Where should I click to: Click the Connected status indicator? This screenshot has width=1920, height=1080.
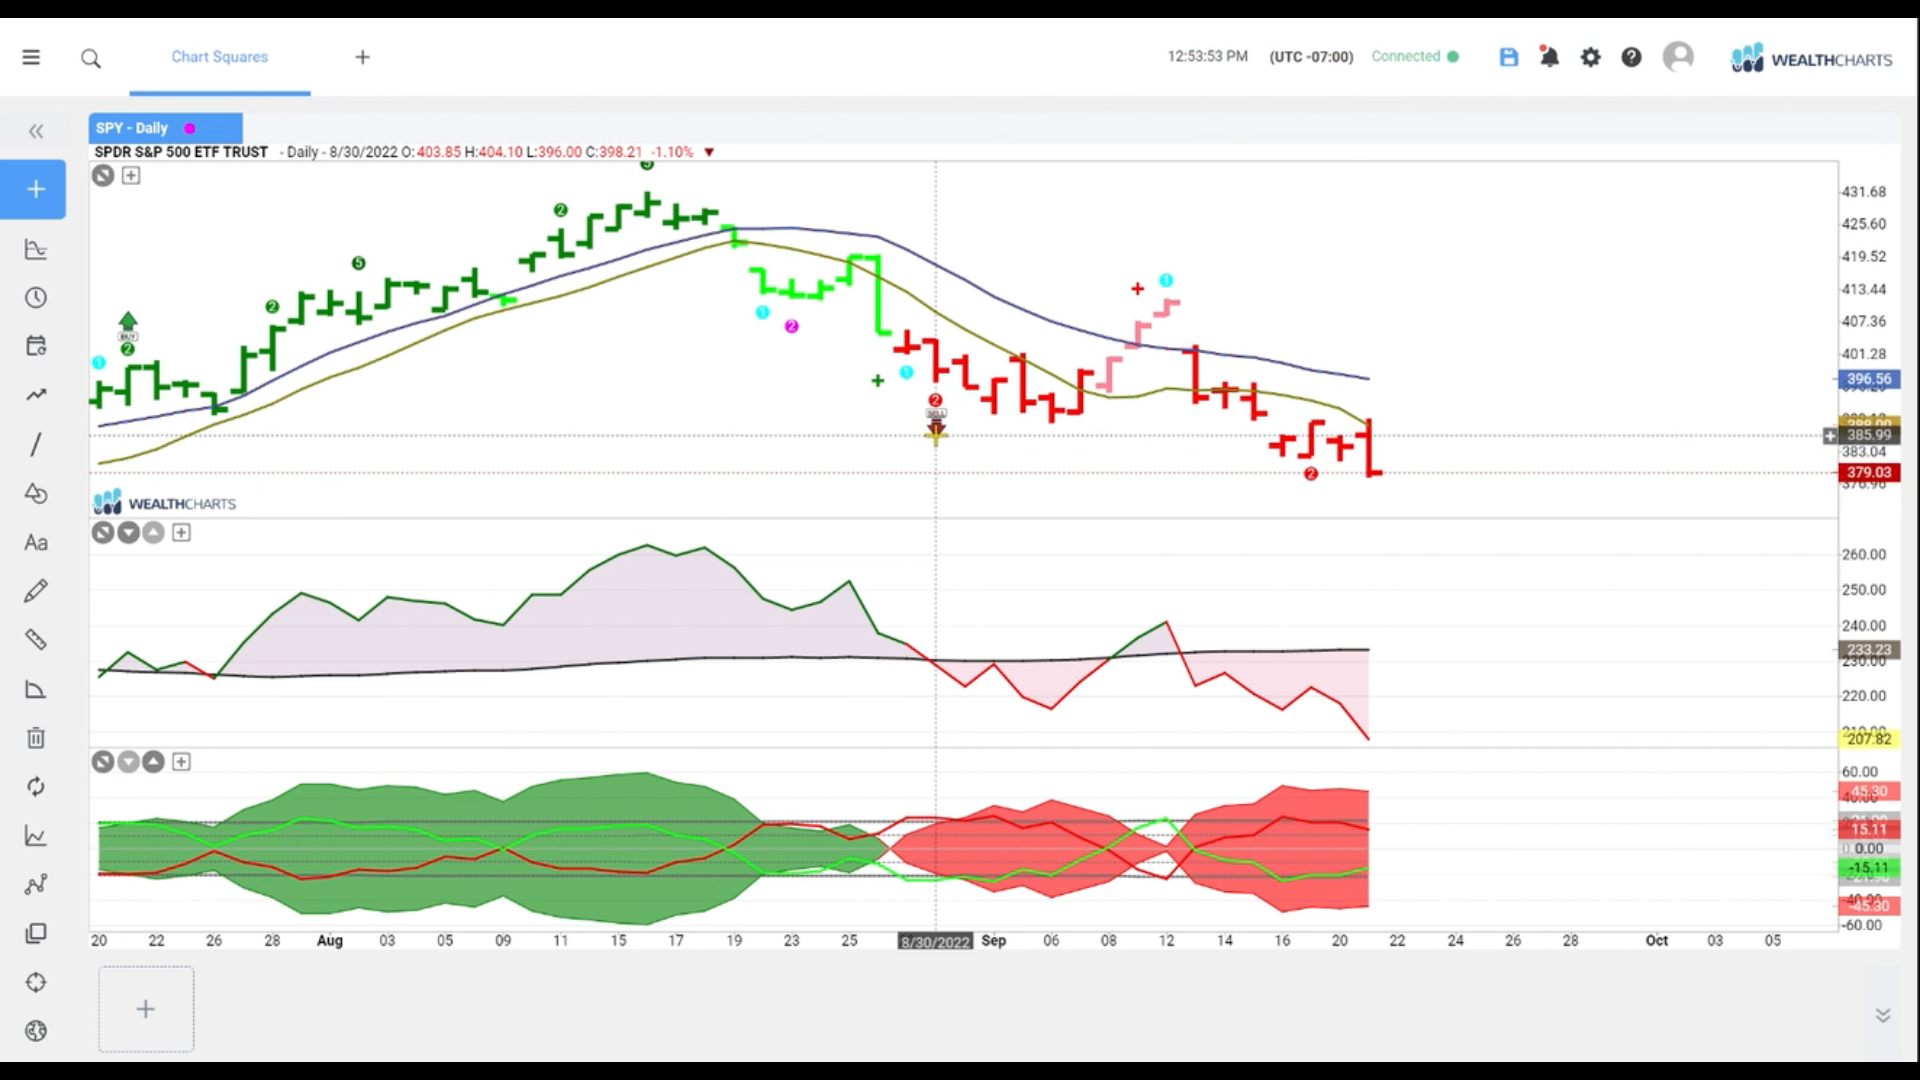pyautogui.click(x=1414, y=57)
